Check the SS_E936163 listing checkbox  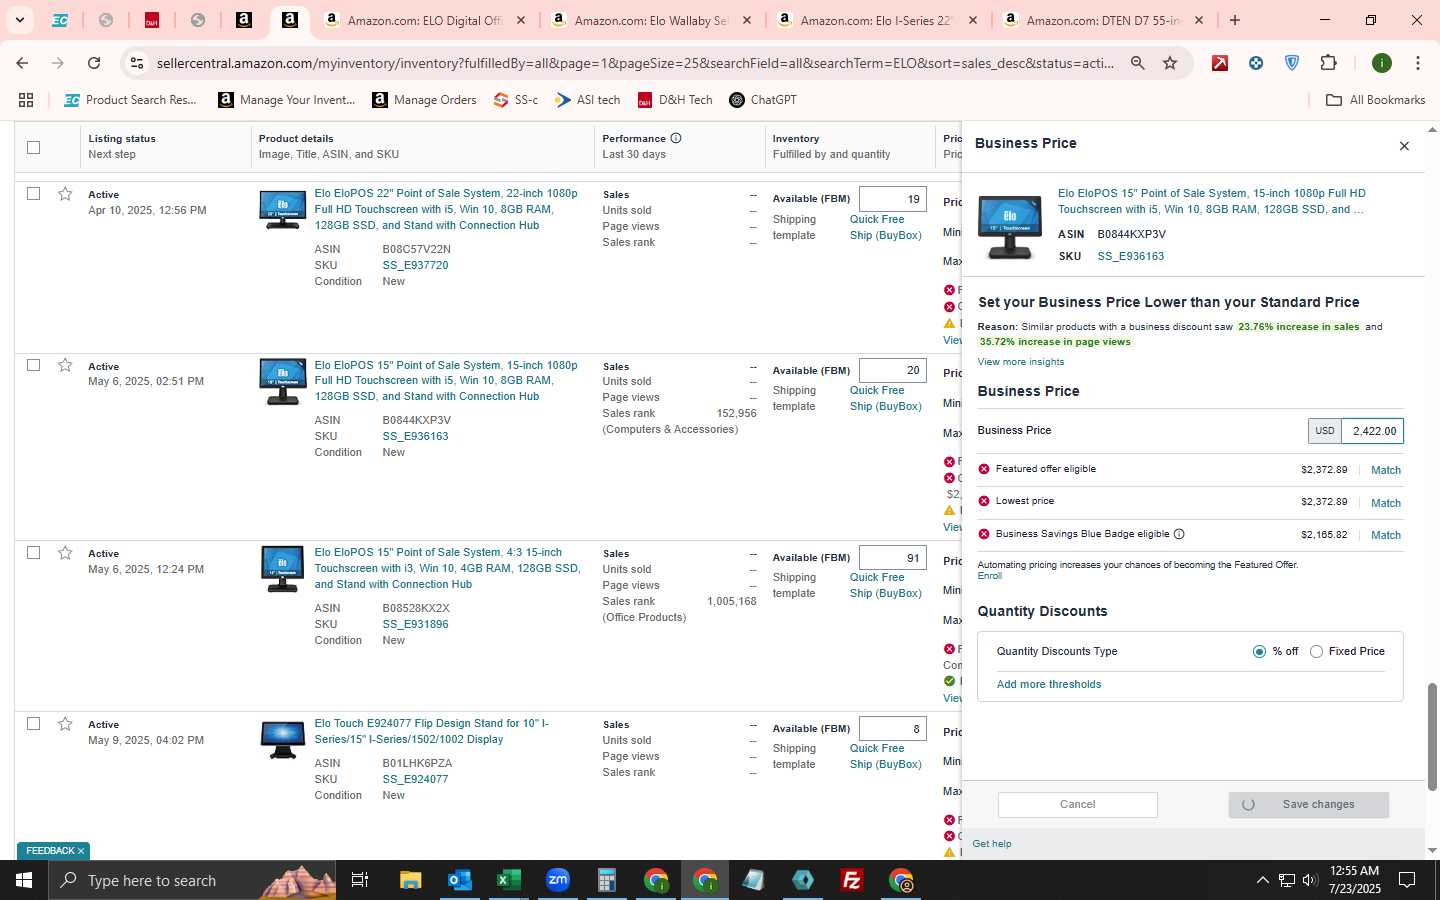click(33, 365)
